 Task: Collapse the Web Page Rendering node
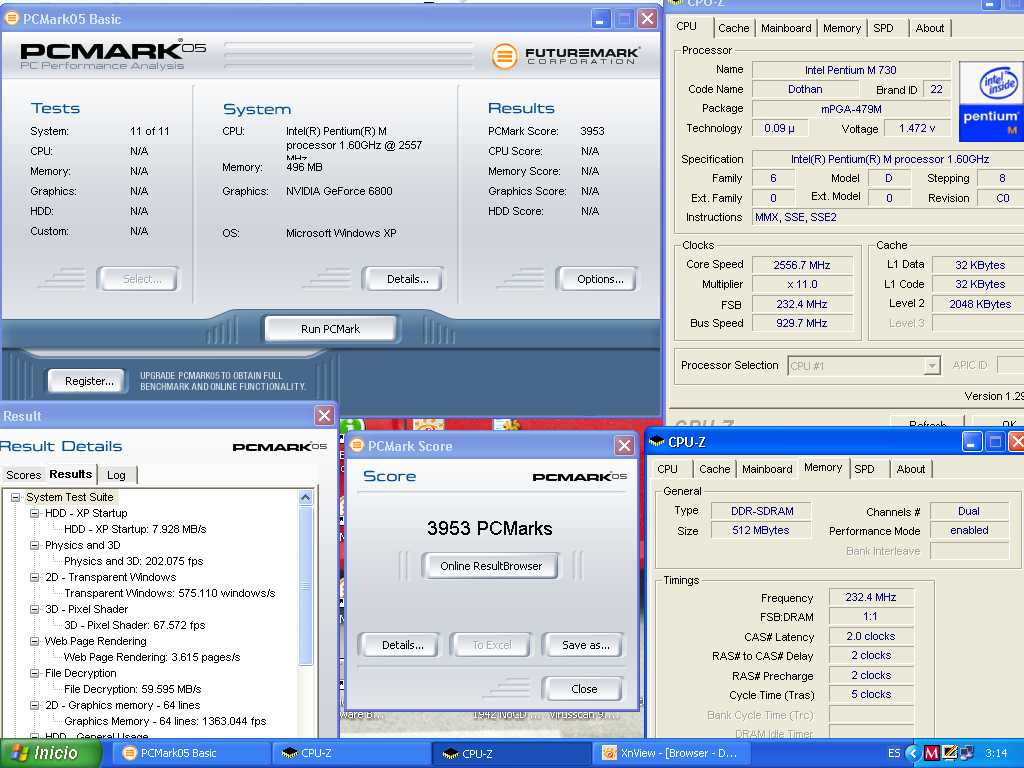35,641
